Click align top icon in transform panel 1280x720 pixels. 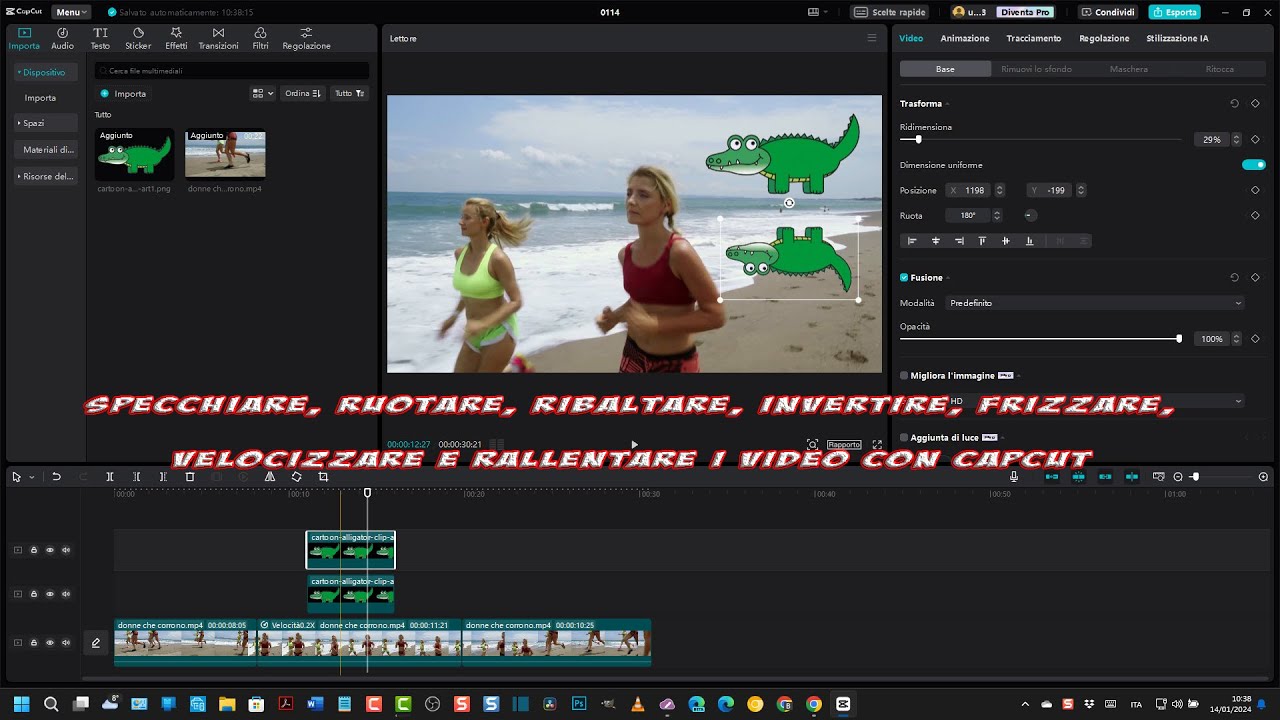982,241
